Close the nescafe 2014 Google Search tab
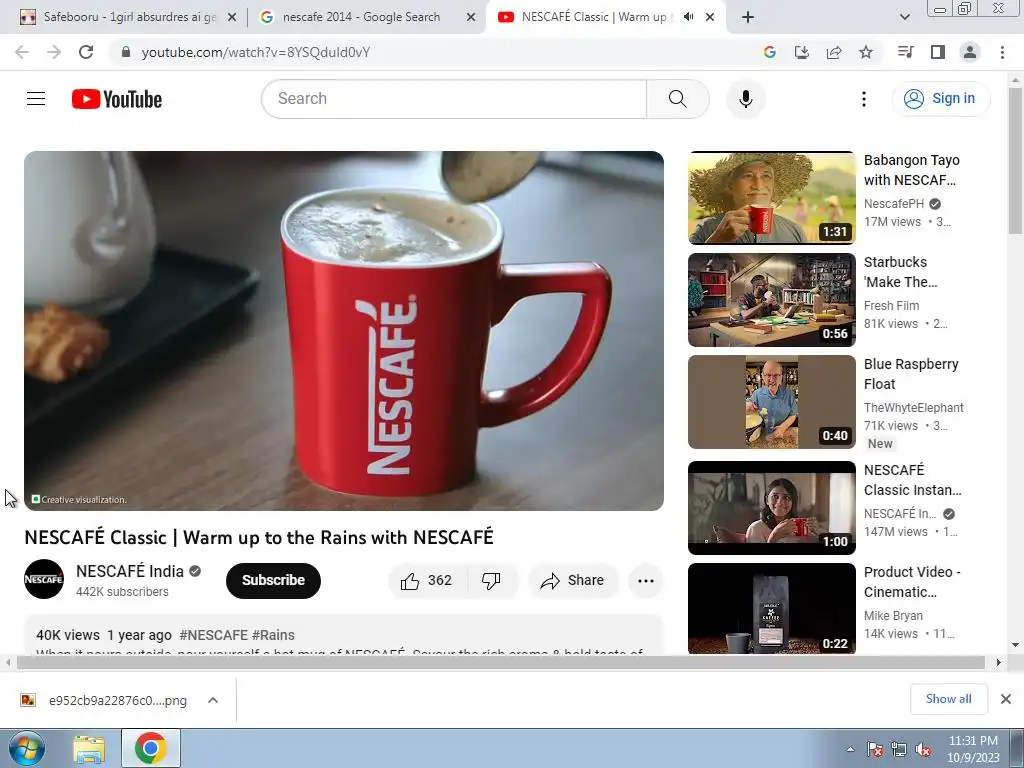Viewport: 1024px width, 768px height. click(x=471, y=18)
